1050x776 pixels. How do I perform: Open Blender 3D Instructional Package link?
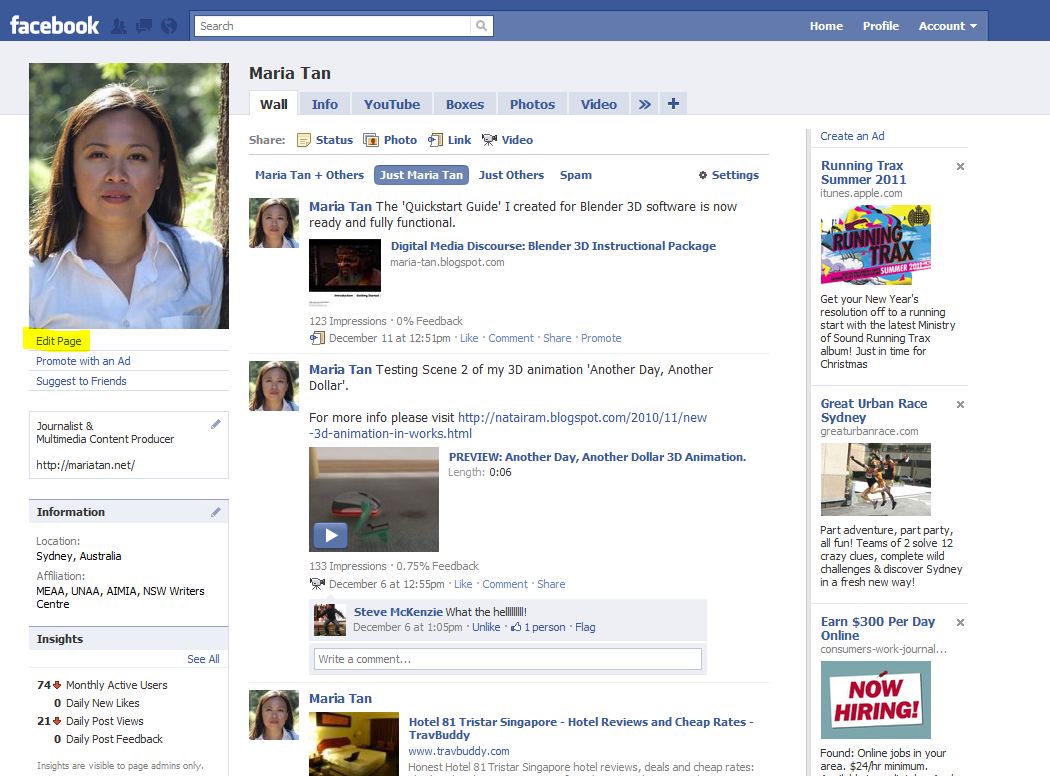pyautogui.click(x=553, y=246)
